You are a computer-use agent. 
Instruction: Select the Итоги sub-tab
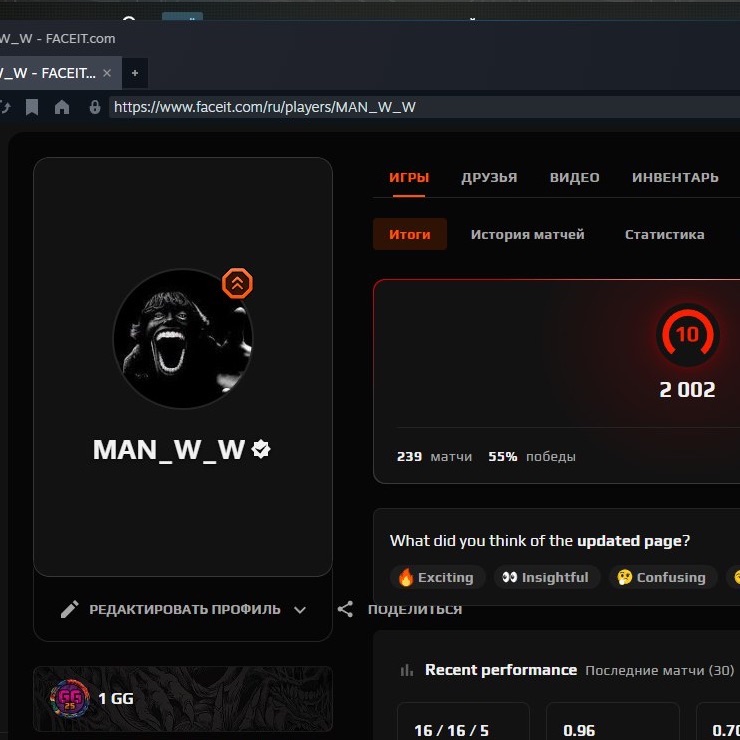click(410, 234)
